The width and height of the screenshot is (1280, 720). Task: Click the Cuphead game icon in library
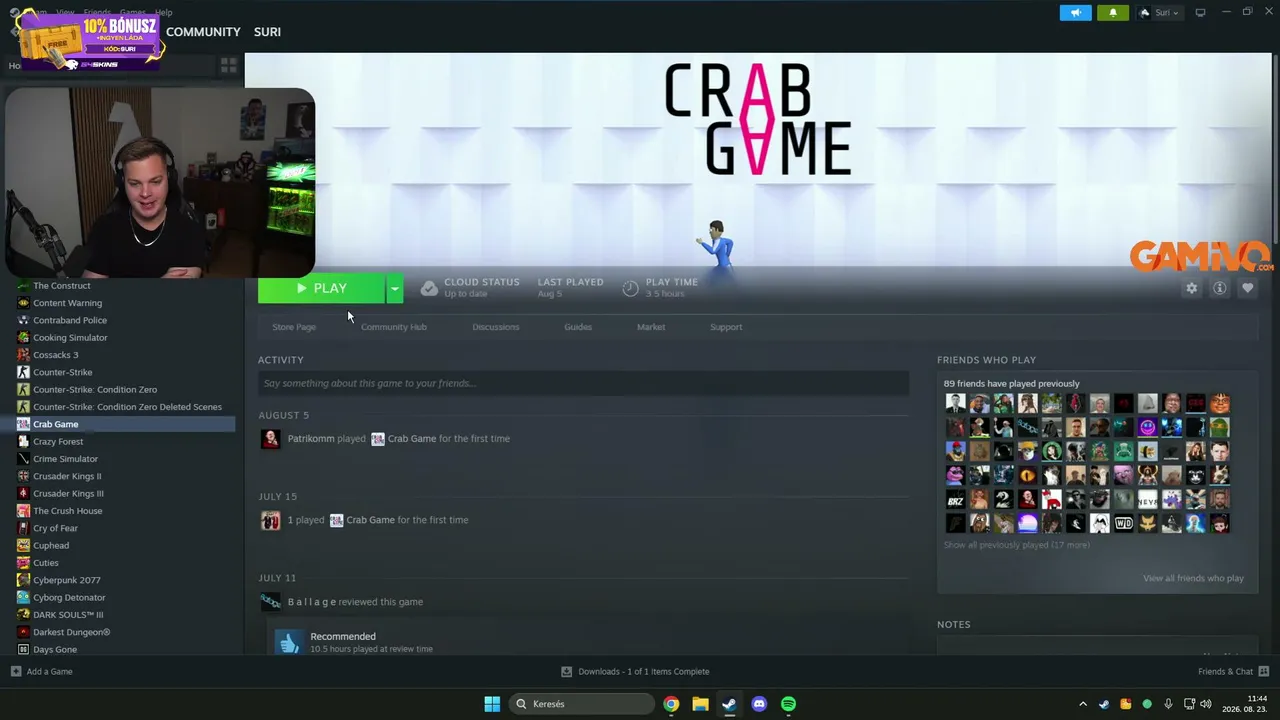tap(23, 545)
